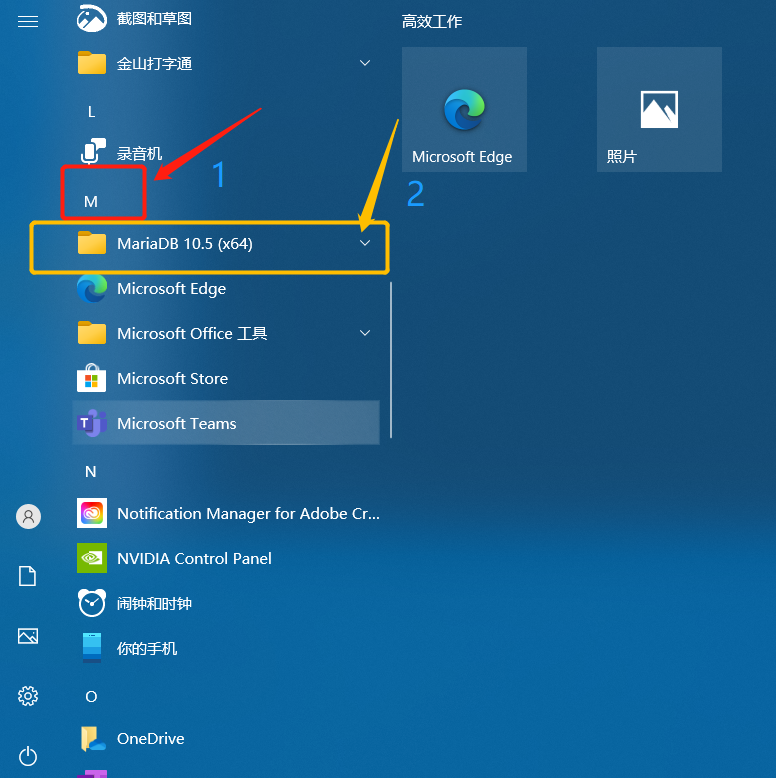Launch the 录音机 recorder icon
Image resolution: width=776 pixels, height=778 pixels.
click(93, 151)
